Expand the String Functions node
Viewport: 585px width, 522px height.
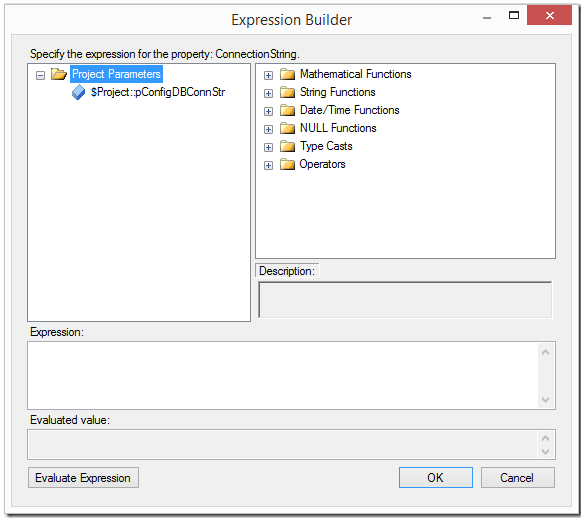pos(268,93)
